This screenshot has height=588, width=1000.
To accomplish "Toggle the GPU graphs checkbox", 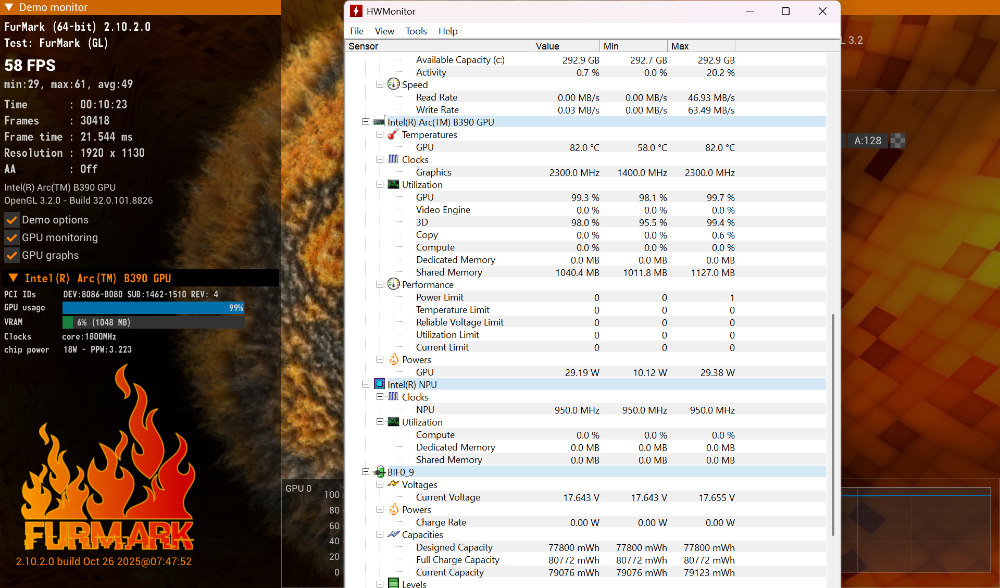I will (x=11, y=255).
